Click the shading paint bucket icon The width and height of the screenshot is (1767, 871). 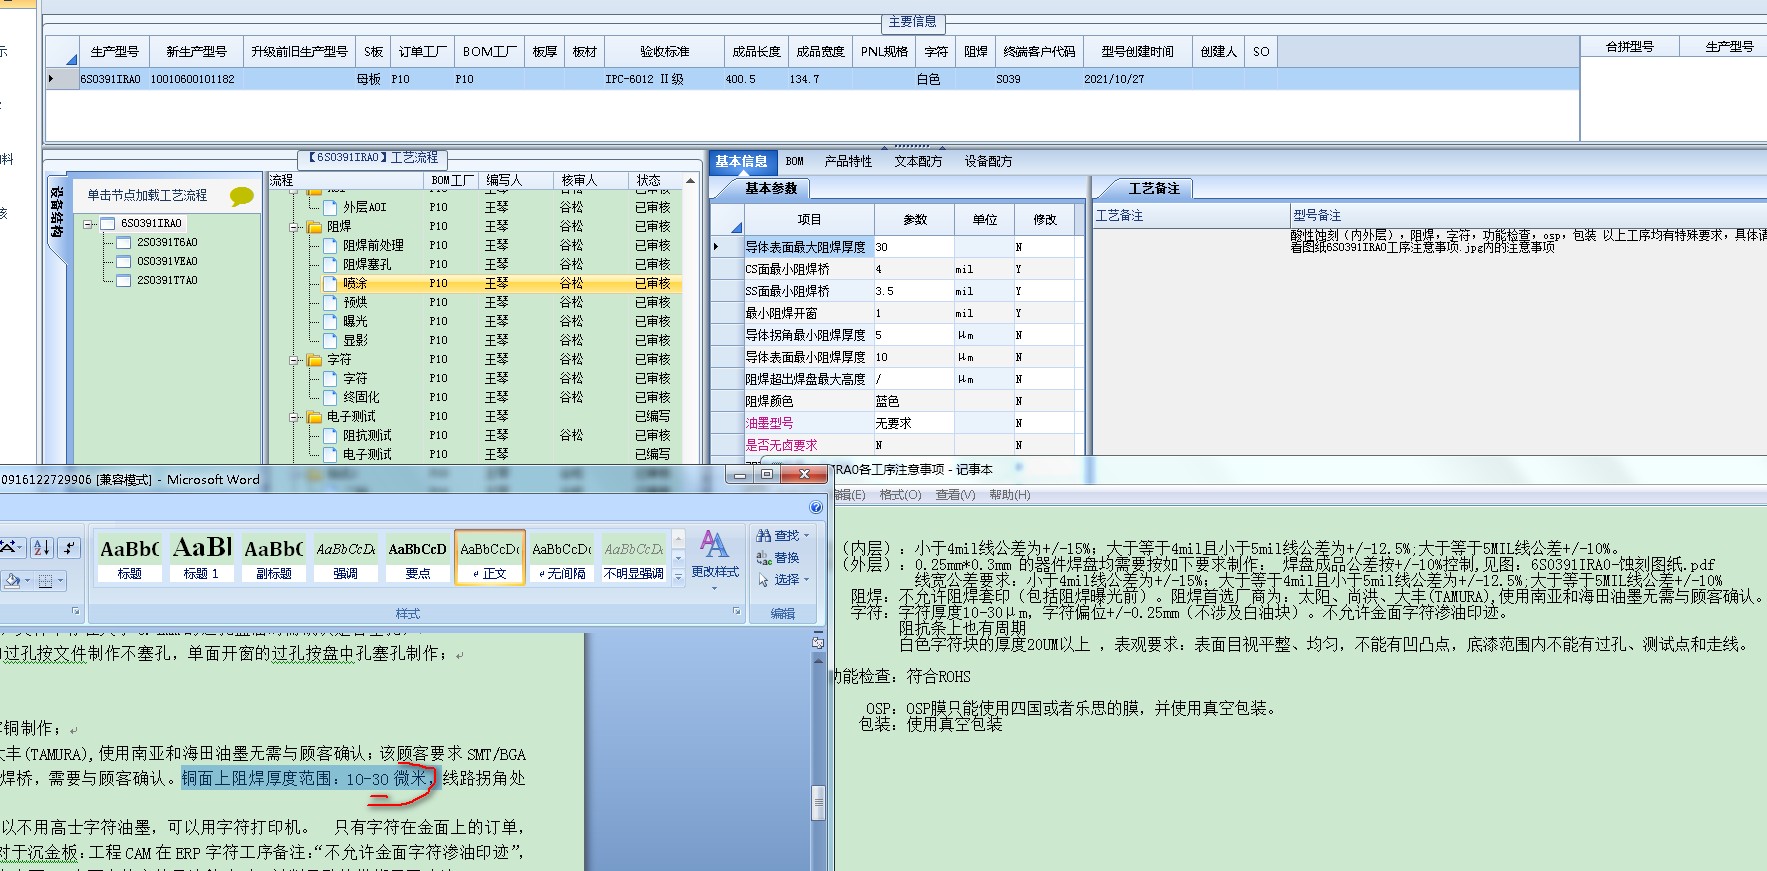click(x=12, y=580)
